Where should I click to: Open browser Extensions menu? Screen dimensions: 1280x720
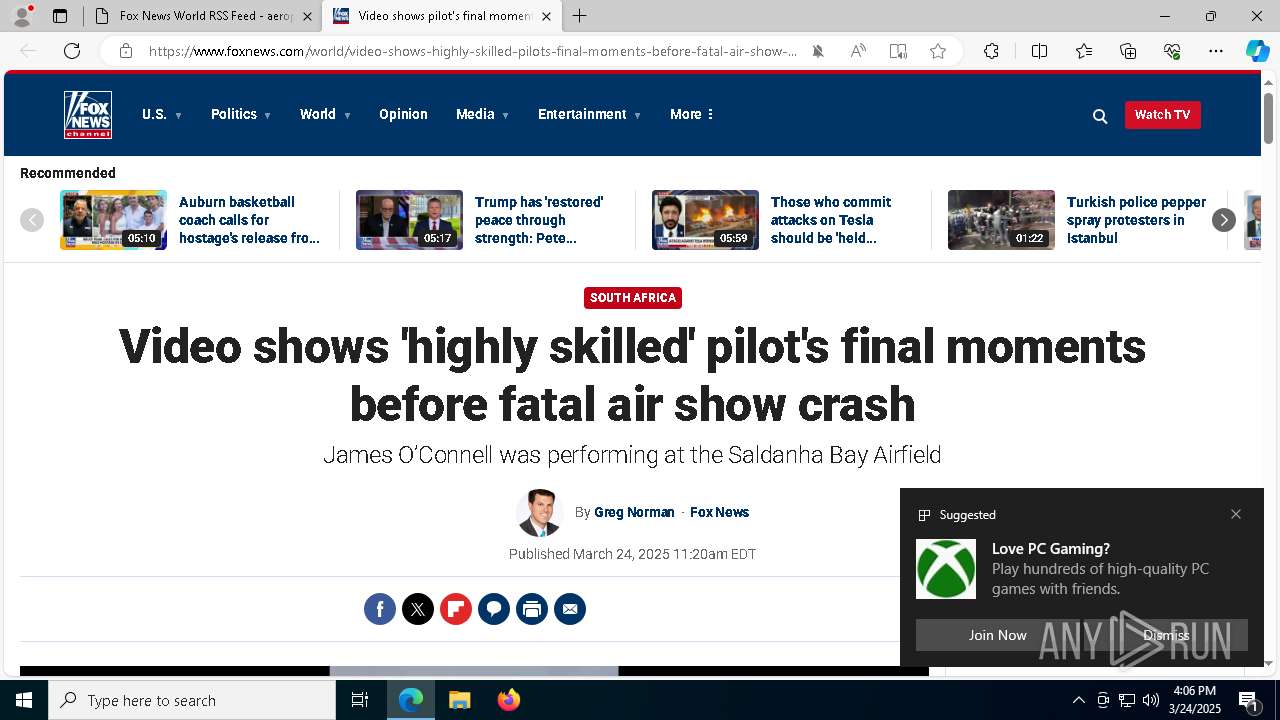[991, 51]
